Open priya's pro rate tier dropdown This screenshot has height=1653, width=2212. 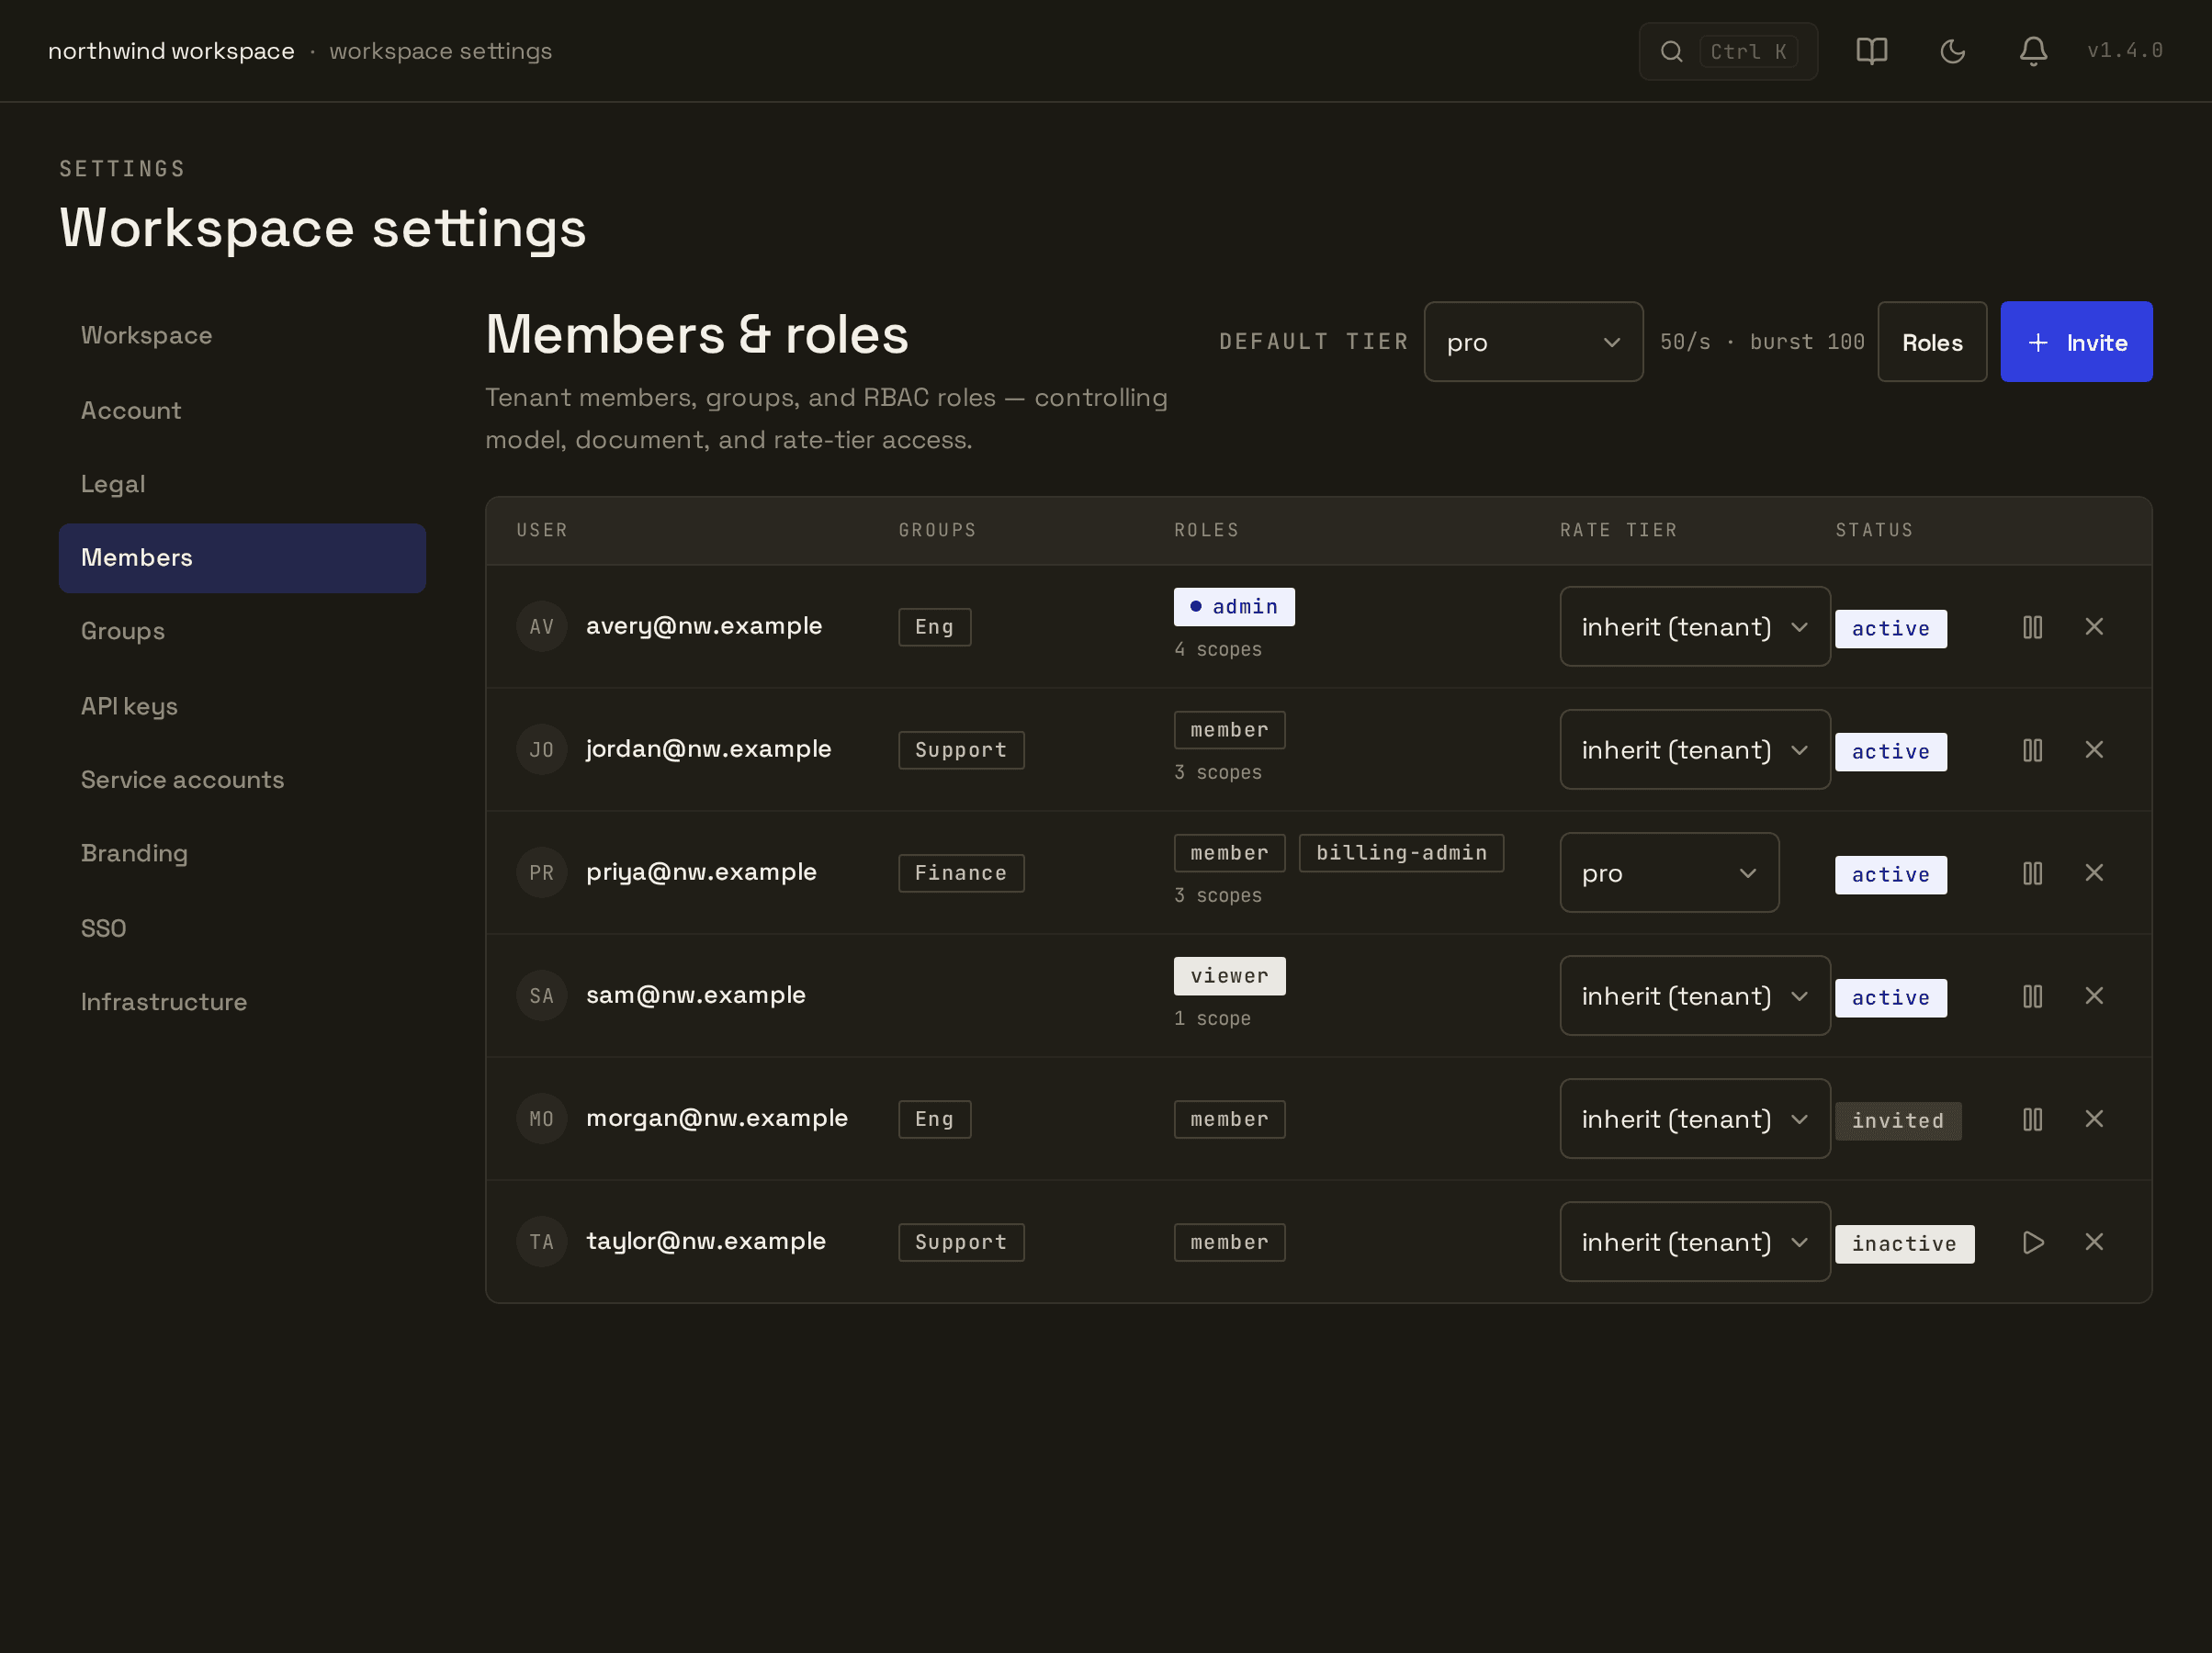tap(1669, 873)
